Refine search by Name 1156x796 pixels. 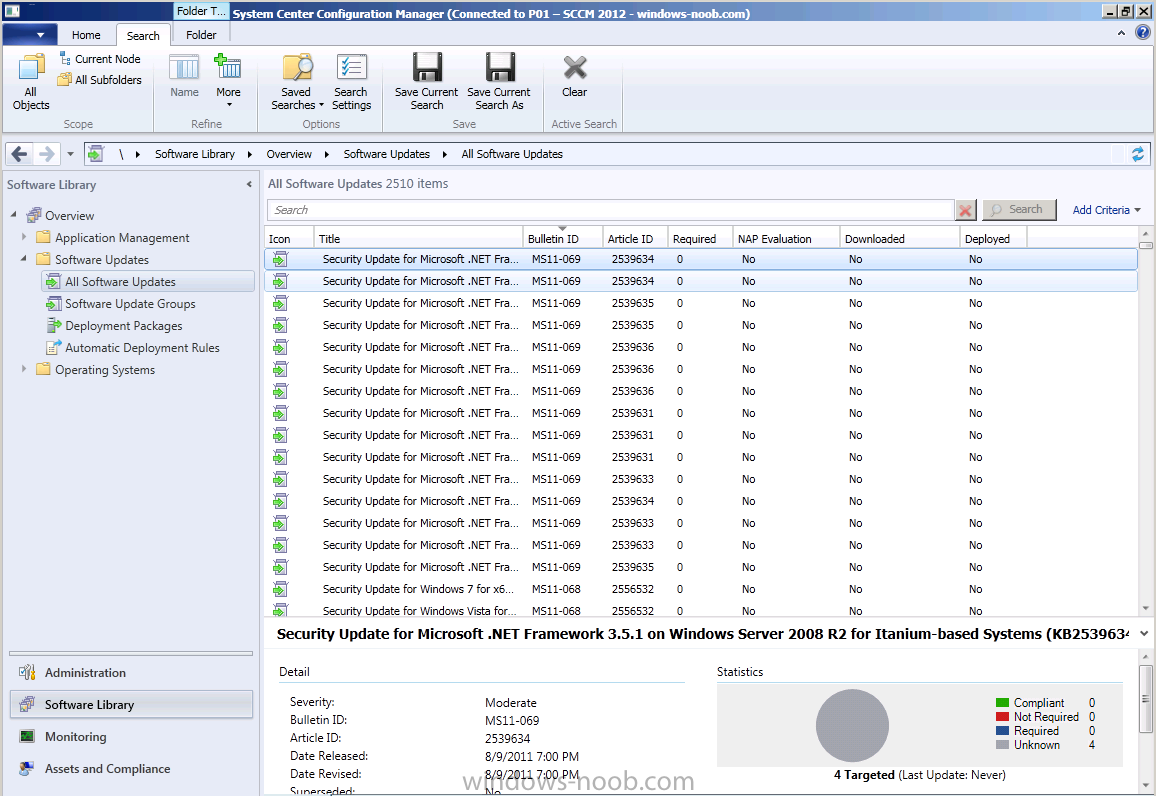click(x=184, y=77)
